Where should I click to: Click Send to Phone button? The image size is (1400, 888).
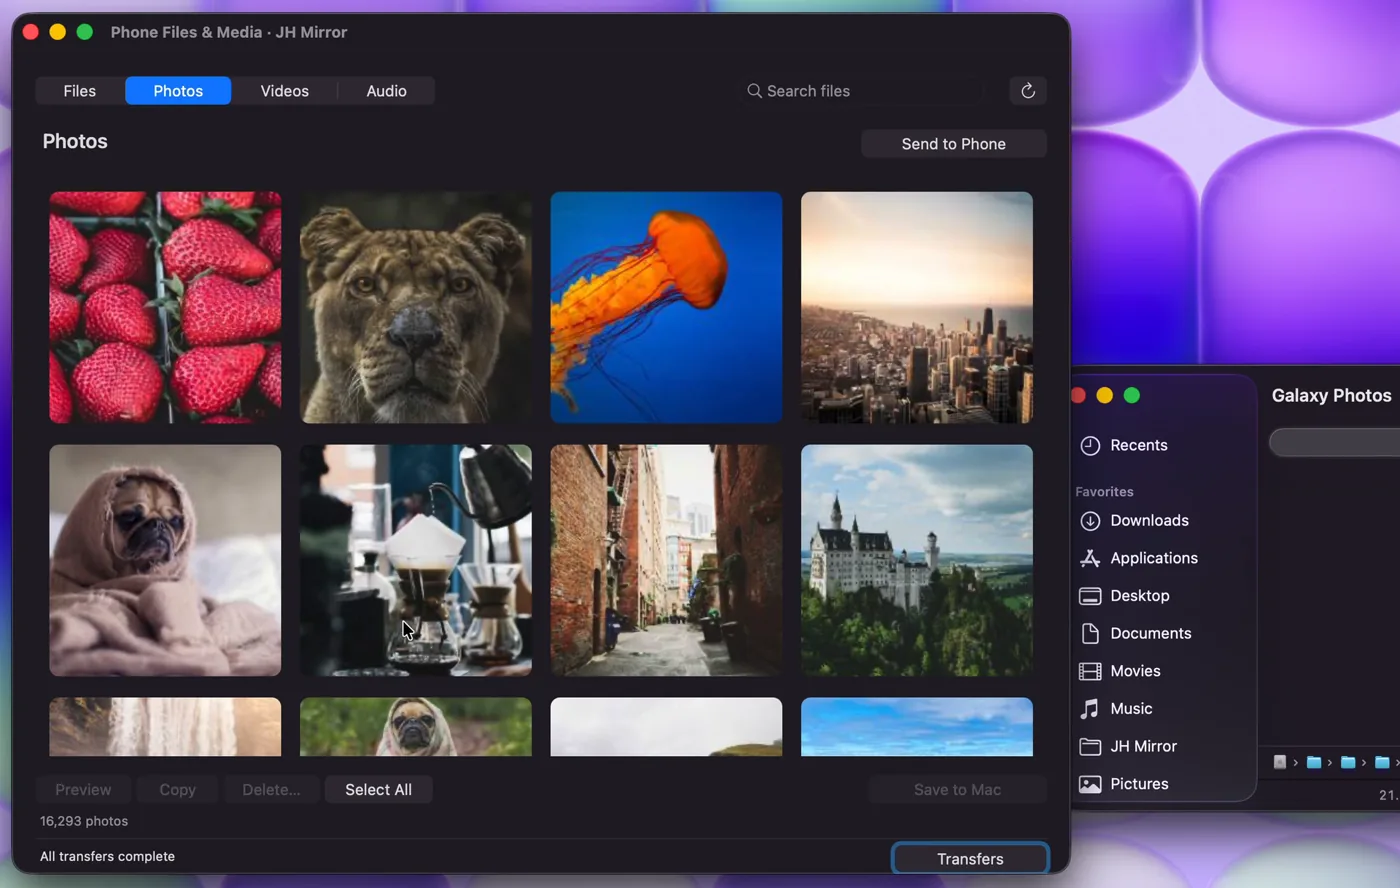coord(954,144)
